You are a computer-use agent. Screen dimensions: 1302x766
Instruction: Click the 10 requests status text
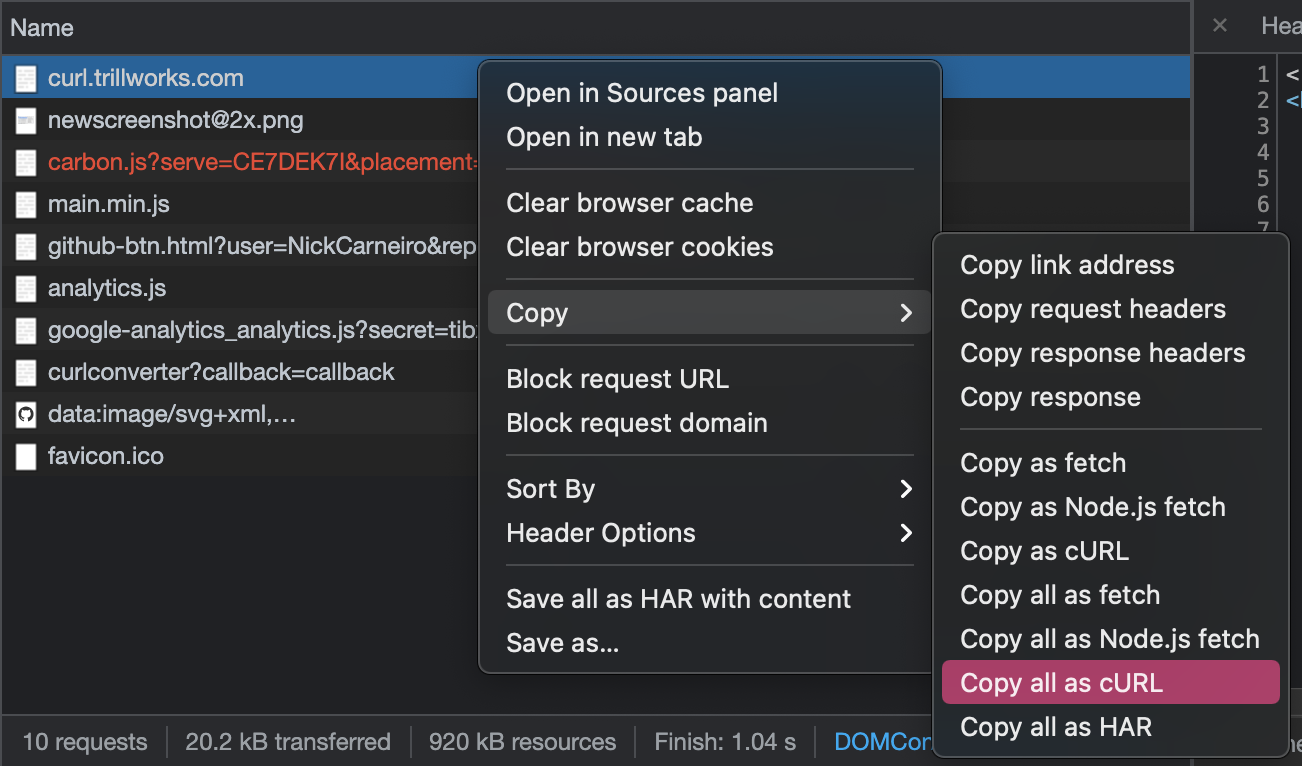pos(85,742)
